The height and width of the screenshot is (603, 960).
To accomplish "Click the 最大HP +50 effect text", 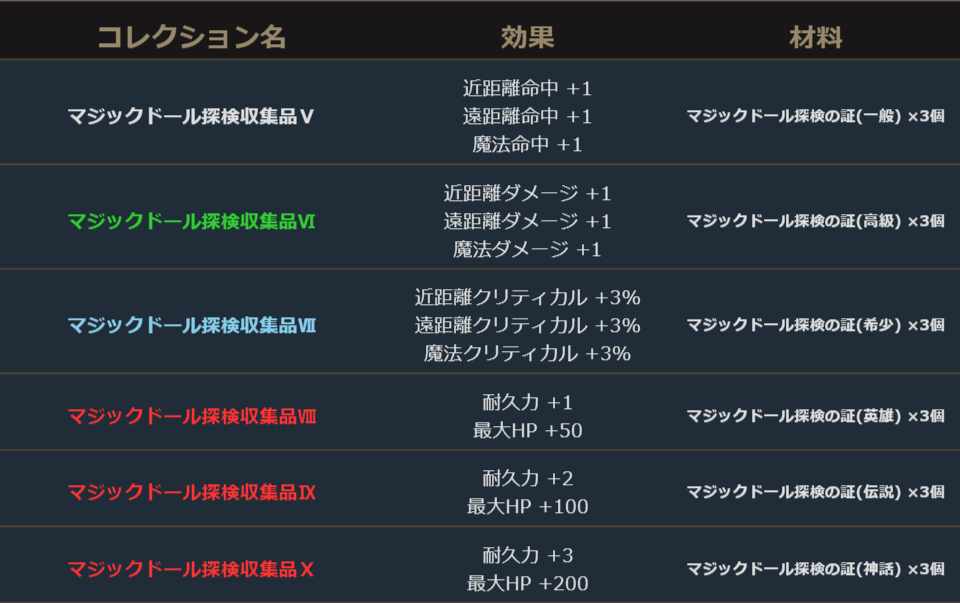I will pos(527,431).
